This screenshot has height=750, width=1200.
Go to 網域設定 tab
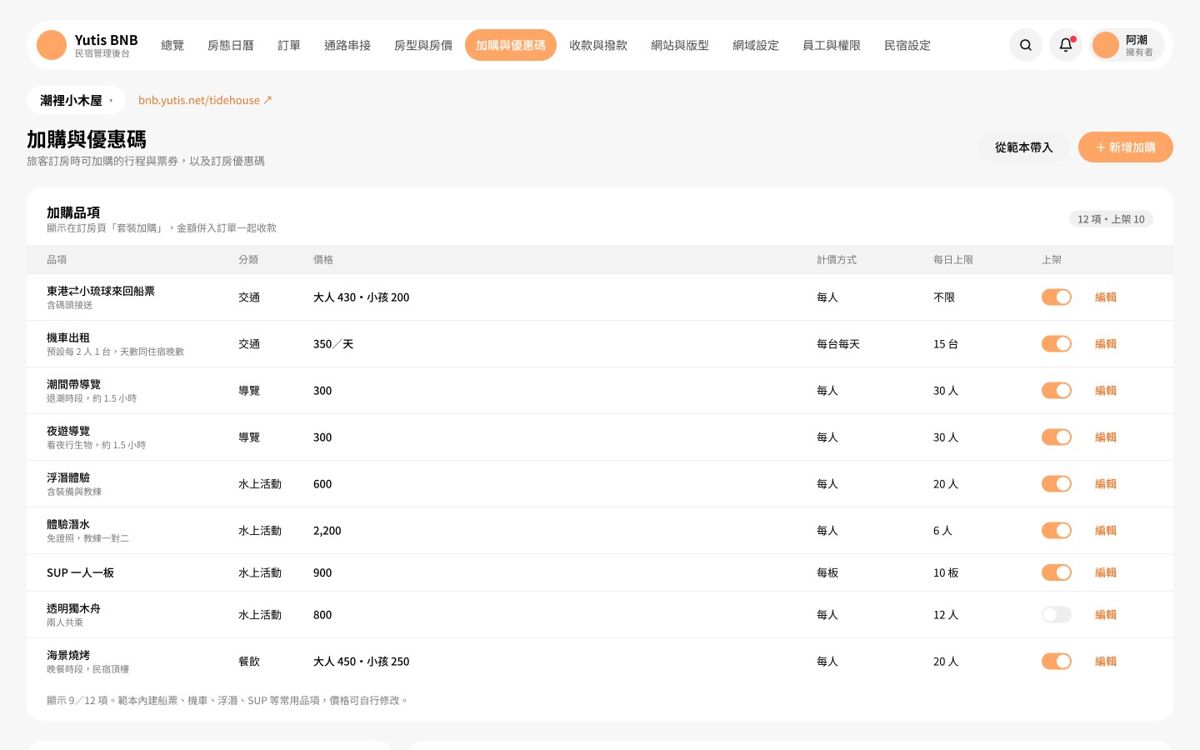(x=755, y=45)
